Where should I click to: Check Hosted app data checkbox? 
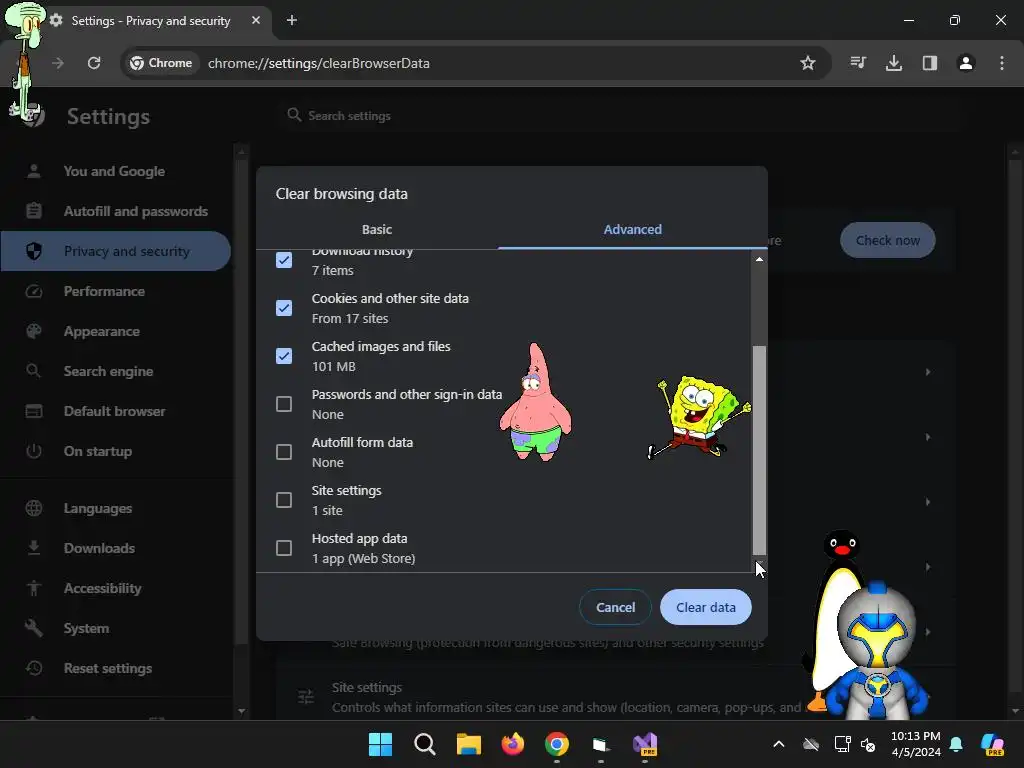pyautogui.click(x=284, y=548)
